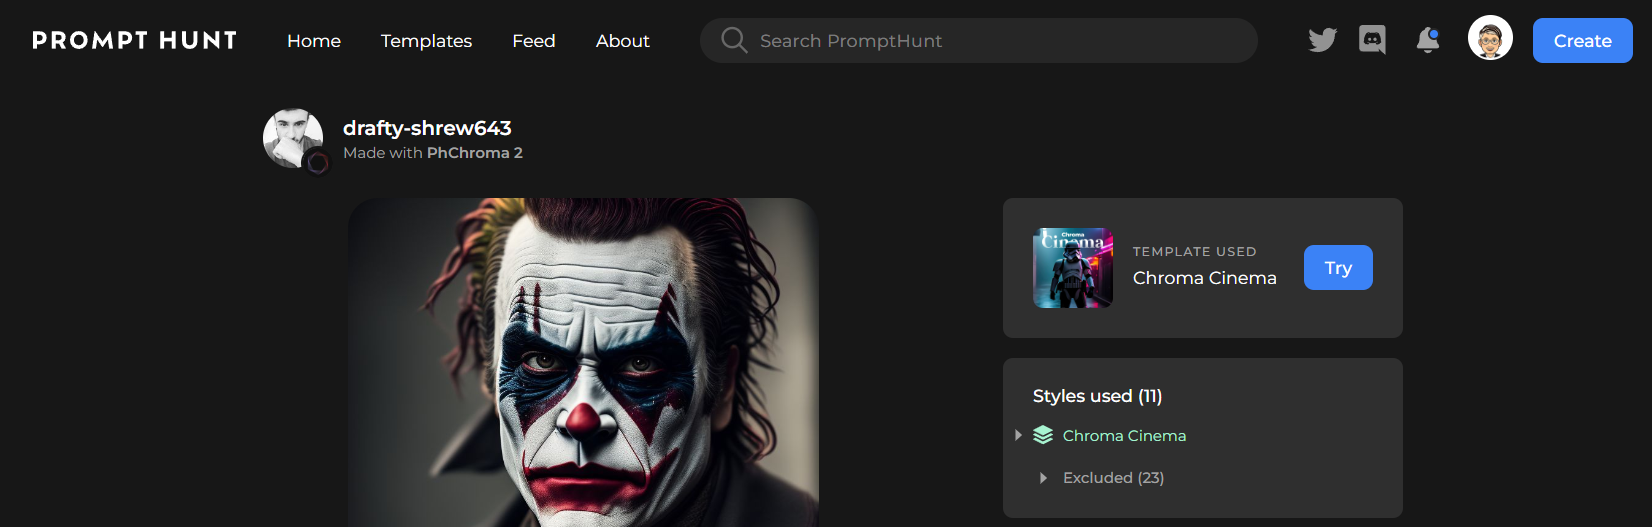The width and height of the screenshot is (1652, 527).
Task: Open the Discord icon link
Action: click(x=1372, y=40)
